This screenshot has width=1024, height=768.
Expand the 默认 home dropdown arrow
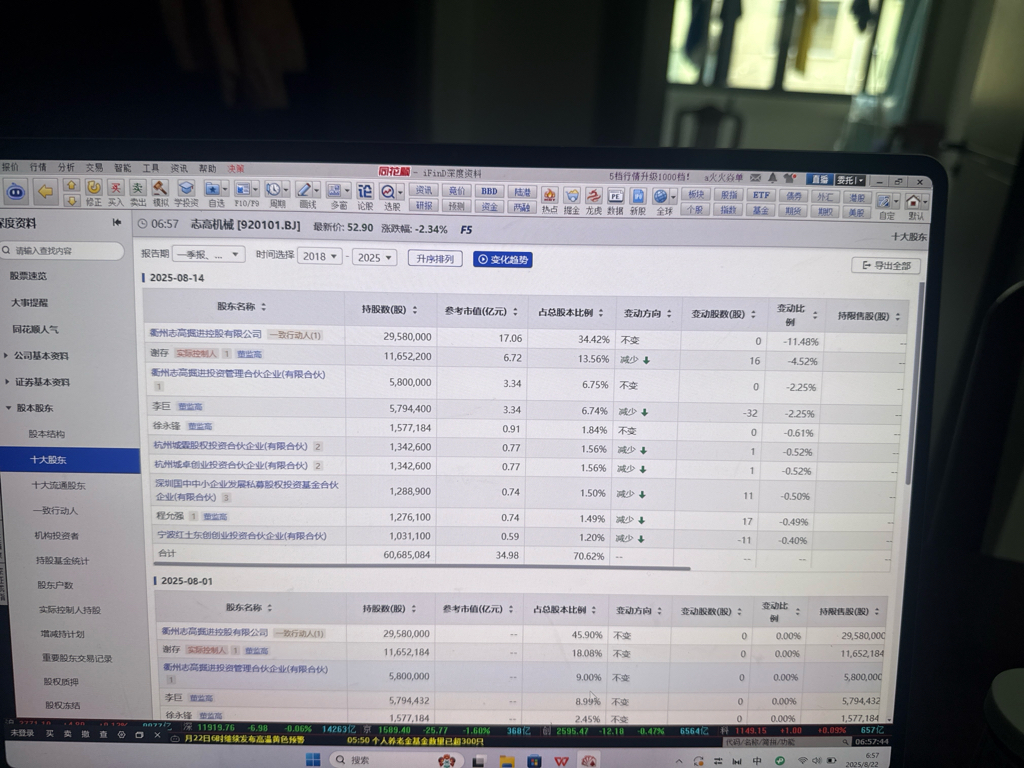click(925, 201)
